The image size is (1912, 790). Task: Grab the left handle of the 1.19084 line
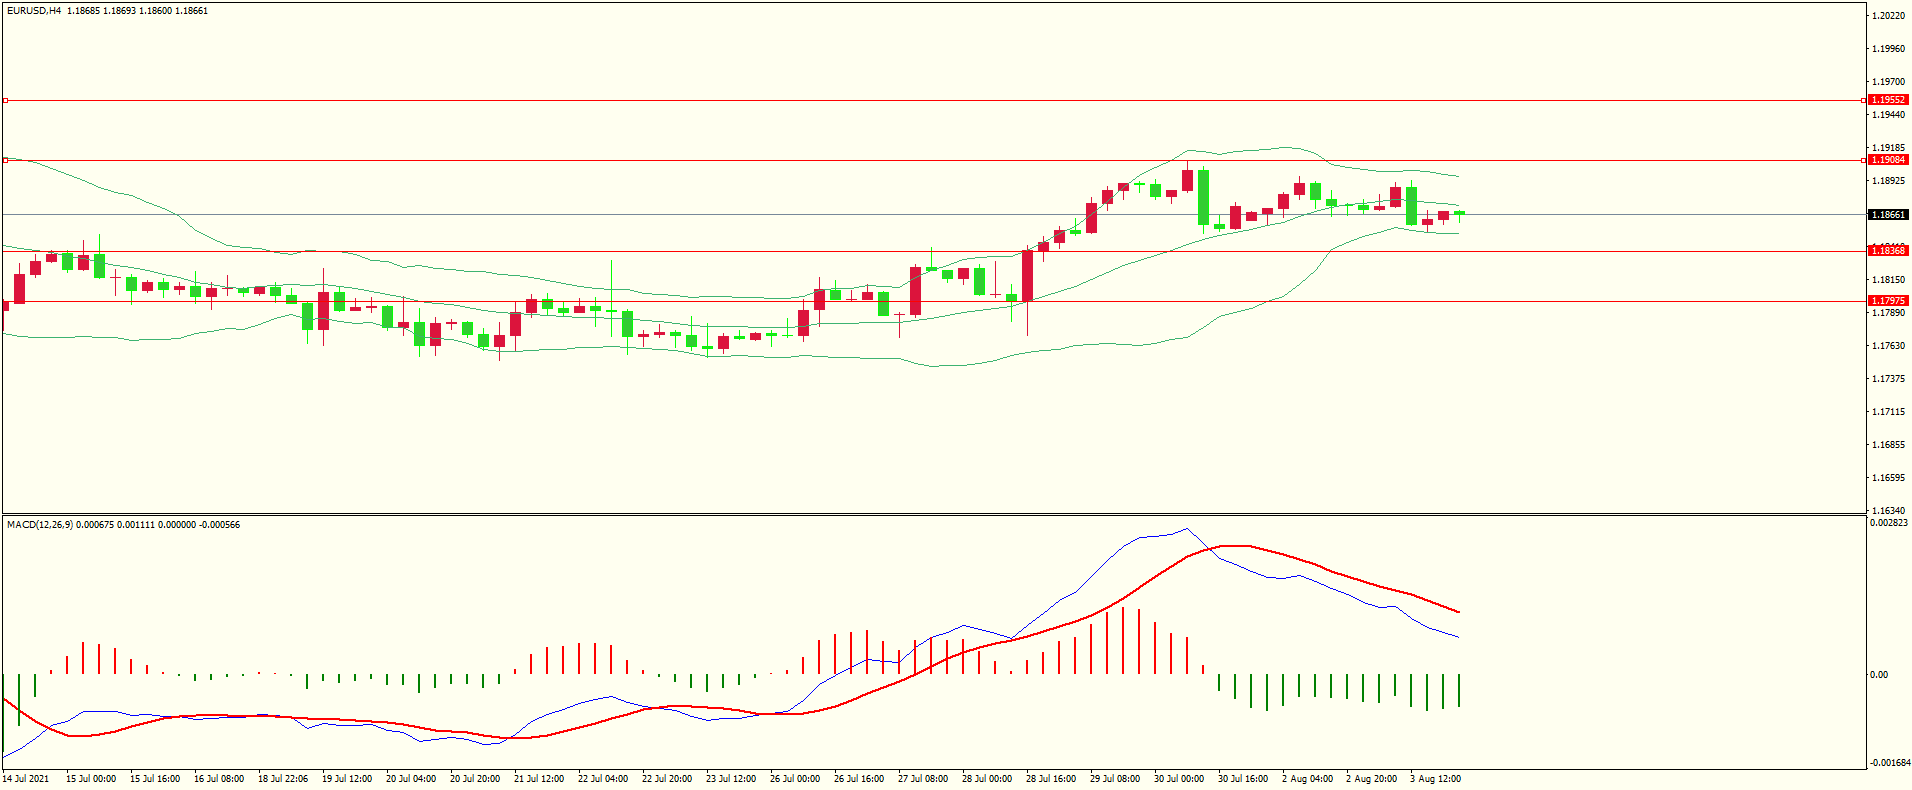click(5, 160)
